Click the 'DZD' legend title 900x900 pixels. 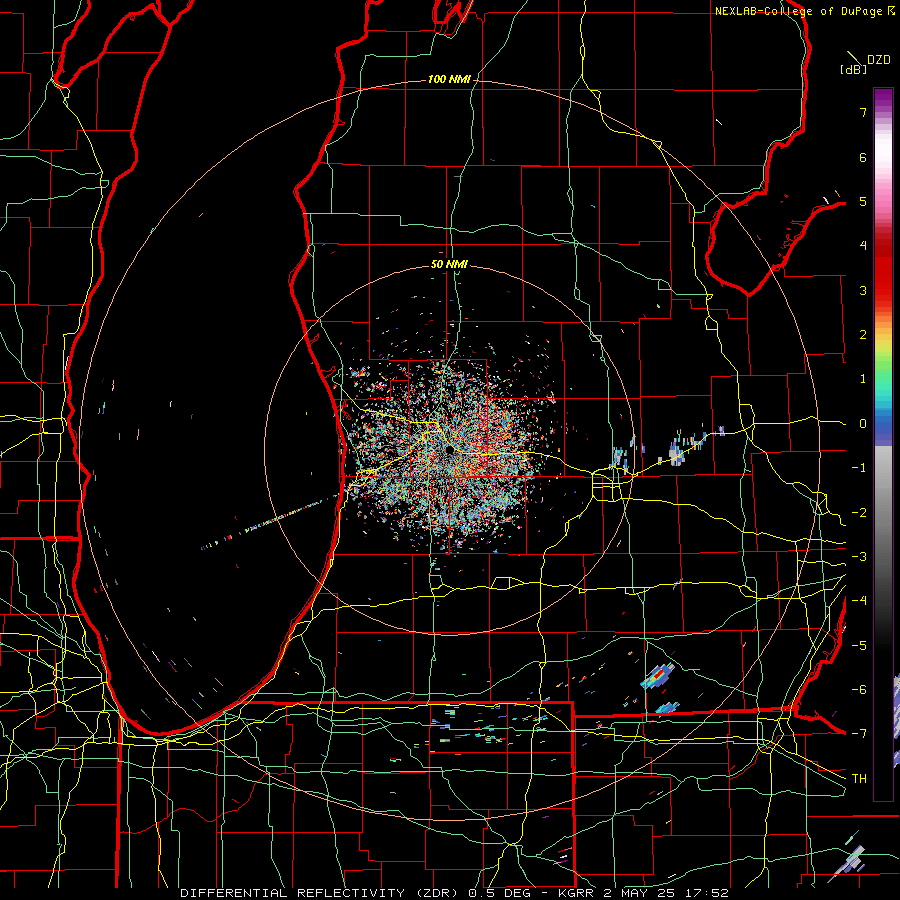[x=879, y=60]
